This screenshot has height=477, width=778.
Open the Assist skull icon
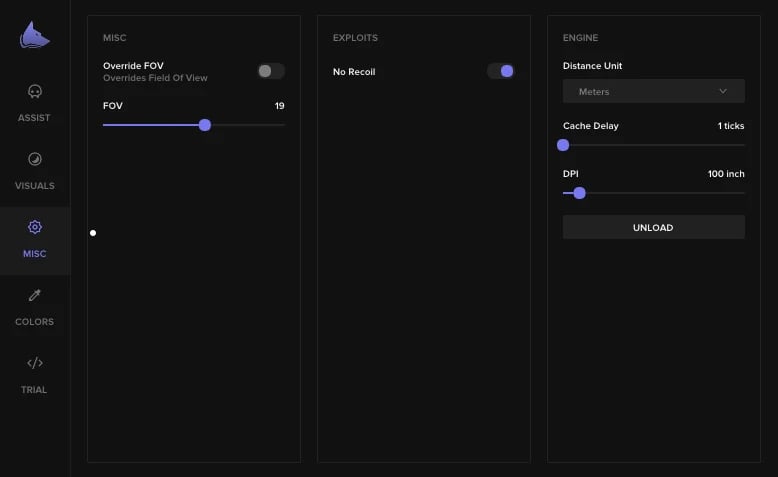pos(35,91)
